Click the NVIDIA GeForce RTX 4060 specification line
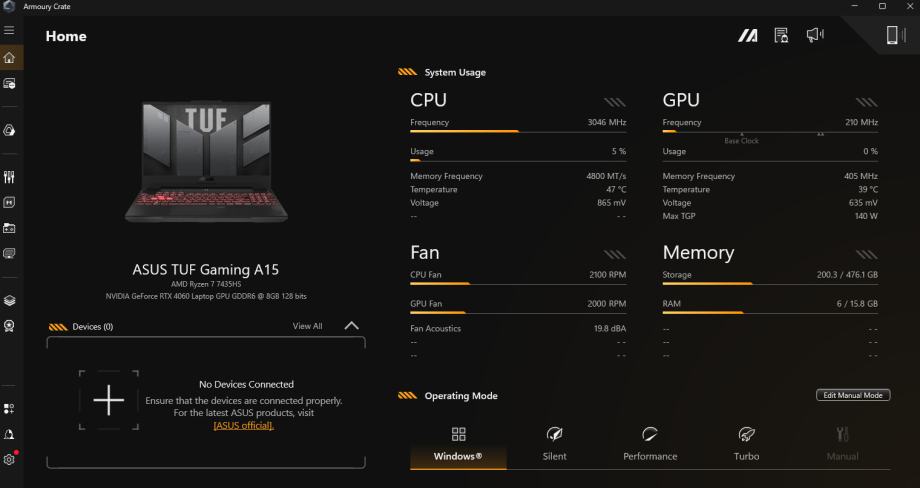 [x=206, y=296]
